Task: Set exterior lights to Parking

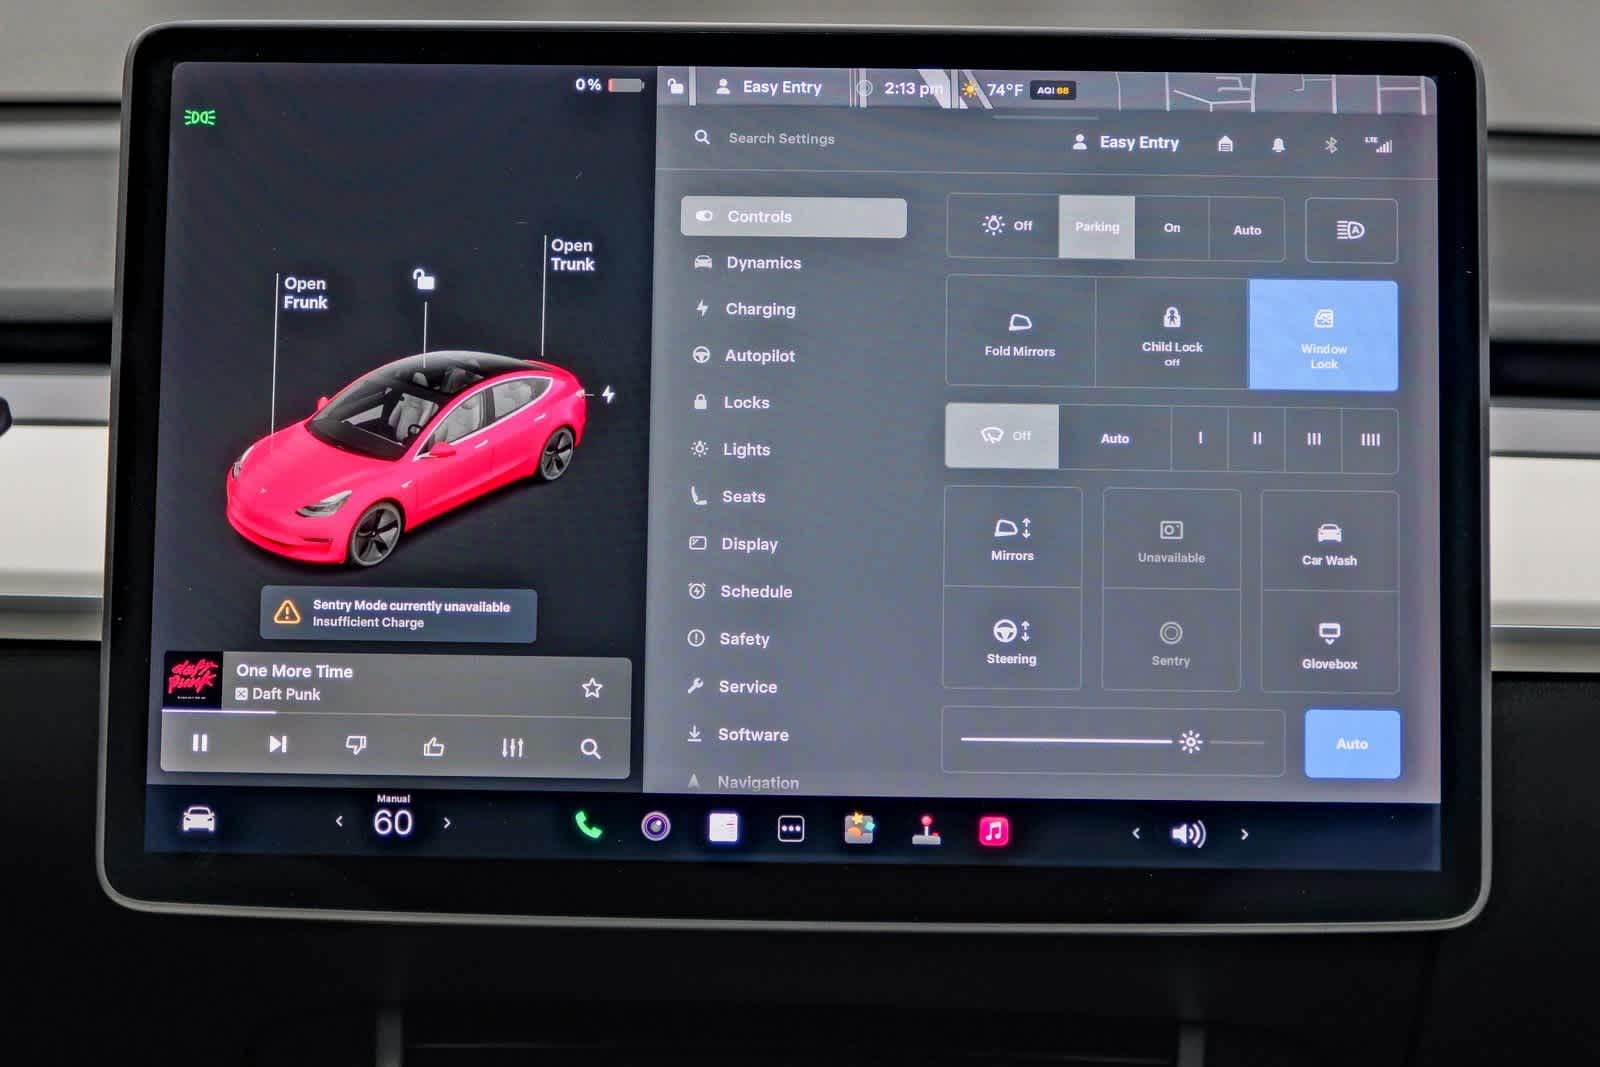Action: pyautogui.click(x=1097, y=227)
